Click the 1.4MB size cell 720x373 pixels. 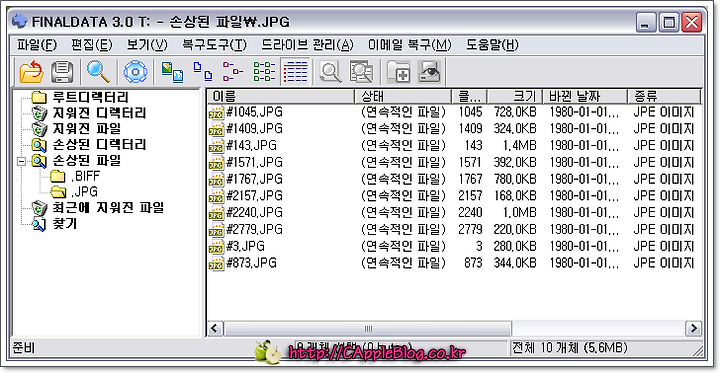click(x=520, y=146)
